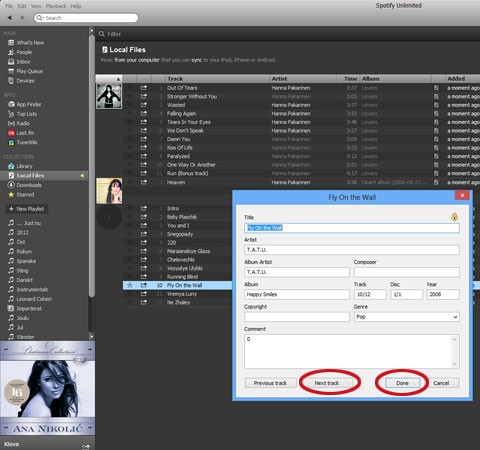
Task: Focus the Filter field
Action: [114, 34]
